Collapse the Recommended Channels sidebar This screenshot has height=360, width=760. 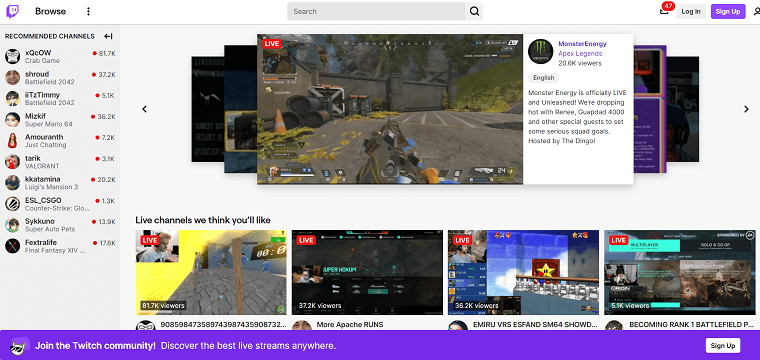click(109, 36)
